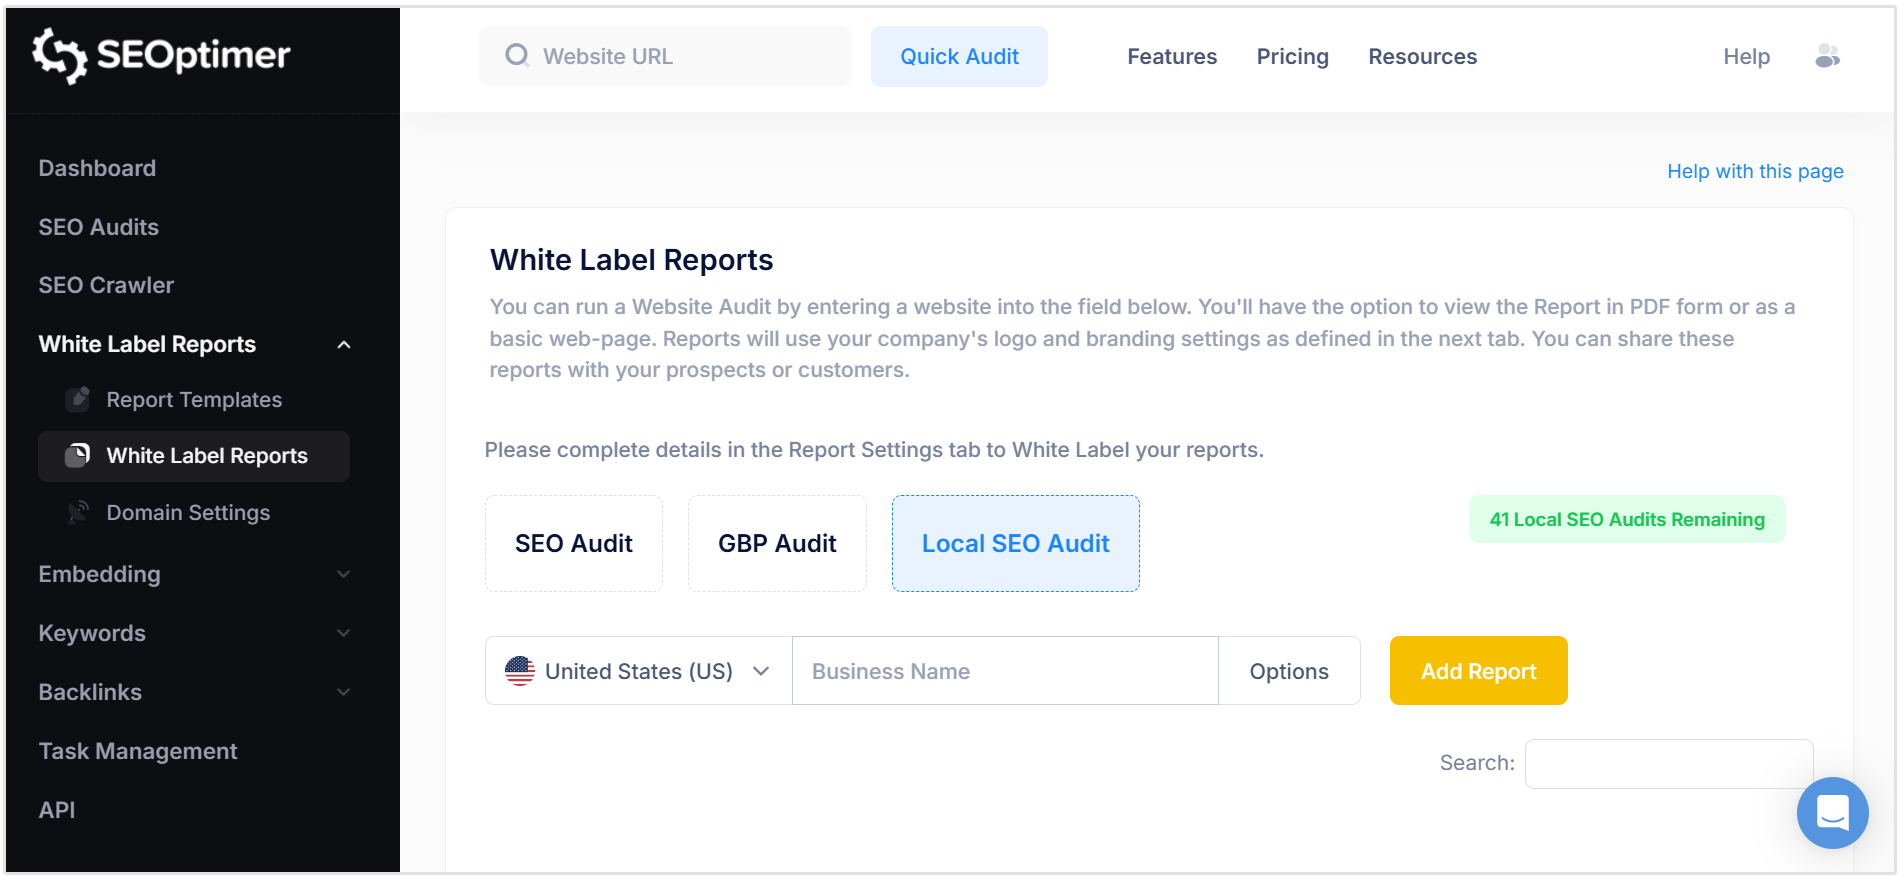Click the Keywords sidebar label
Screen dimensions: 1900x880
tap(92, 633)
